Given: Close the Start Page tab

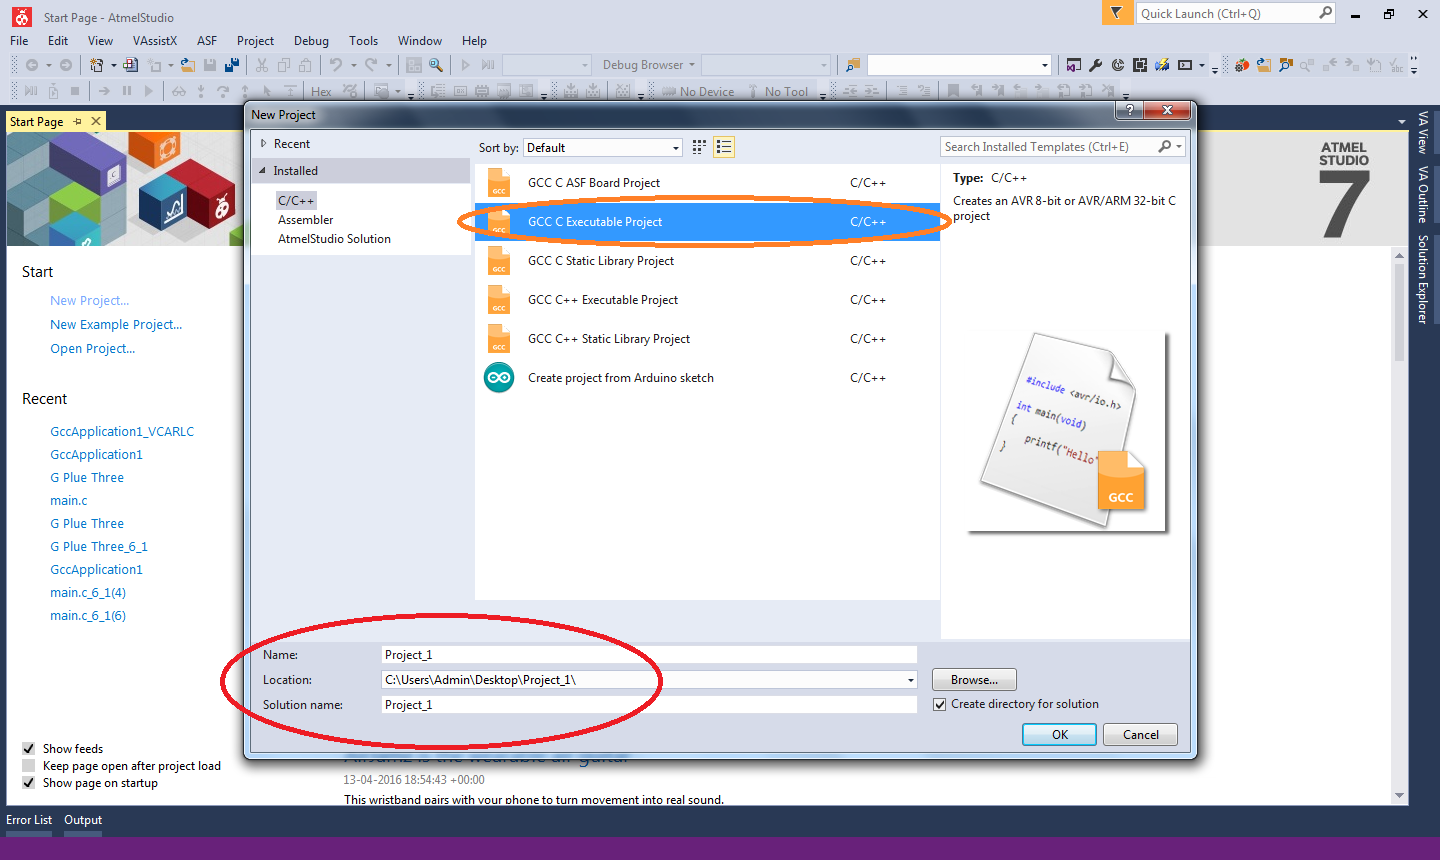Looking at the screenshot, I should point(96,121).
